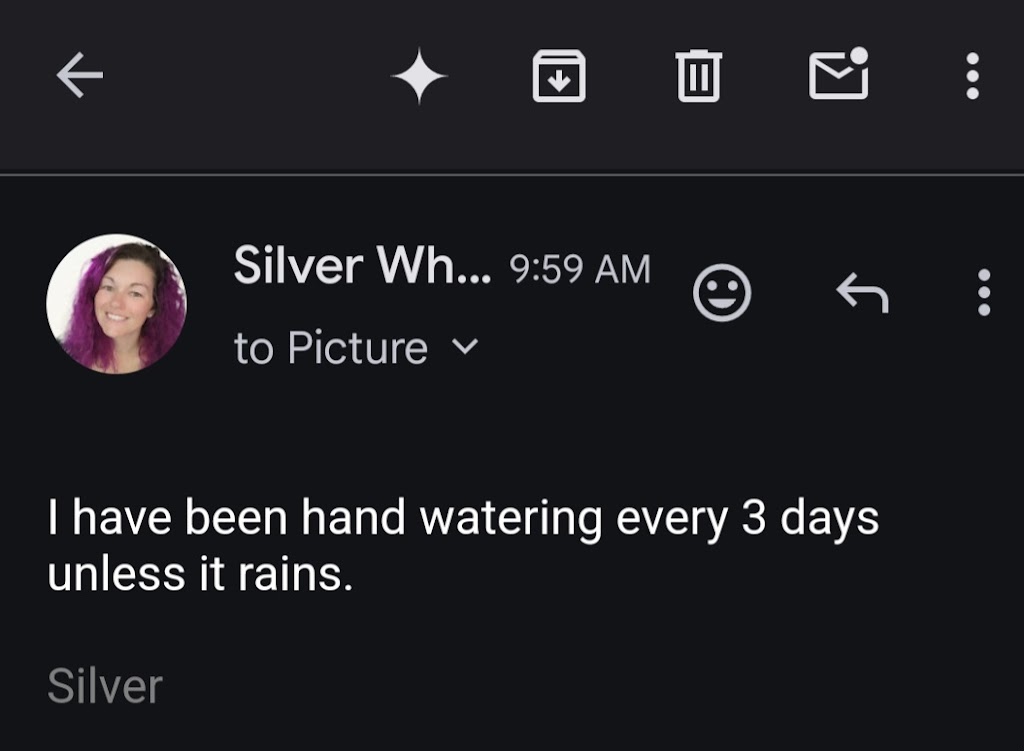Tap the sender name "Silver Wh..."

[x=362, y=266]
